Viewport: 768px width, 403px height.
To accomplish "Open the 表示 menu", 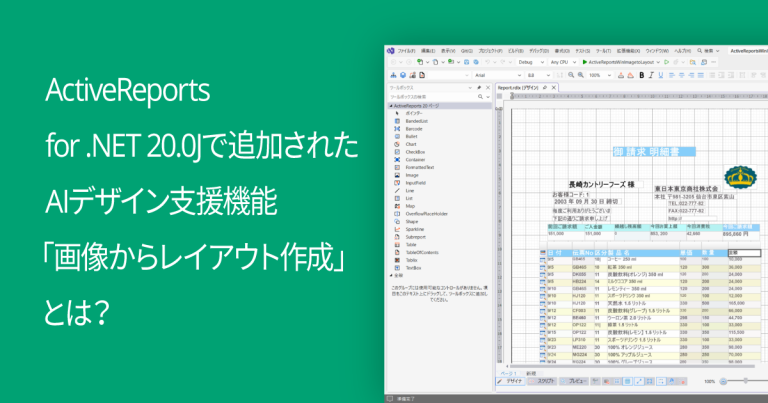I will point(448,51).
